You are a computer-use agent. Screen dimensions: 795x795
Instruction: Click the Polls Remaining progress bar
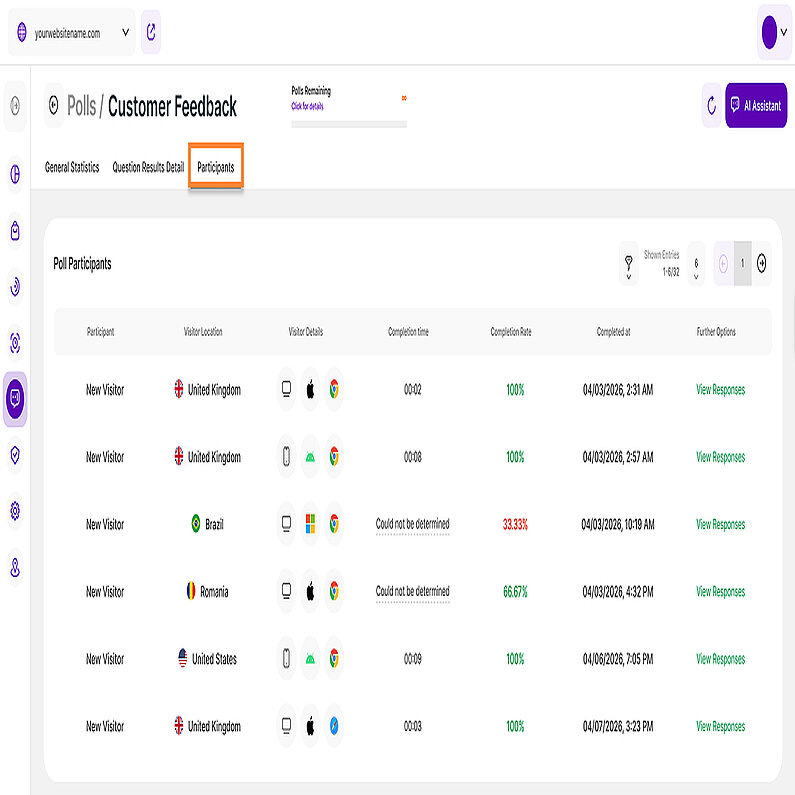pos(349,124)
